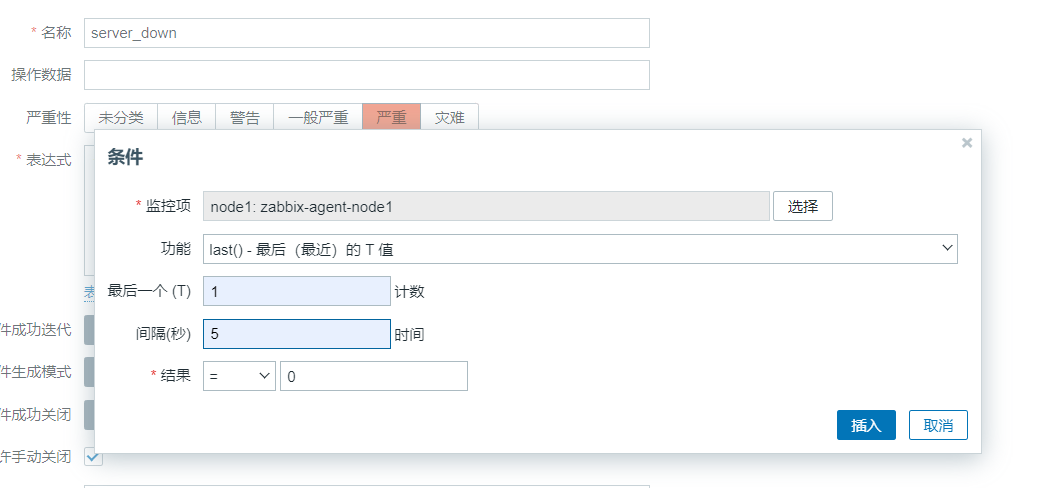The height and width of the screenshot is (488, 1038).
Task: Cancel the dialog with 取消
Action: [x=937, y=425]
